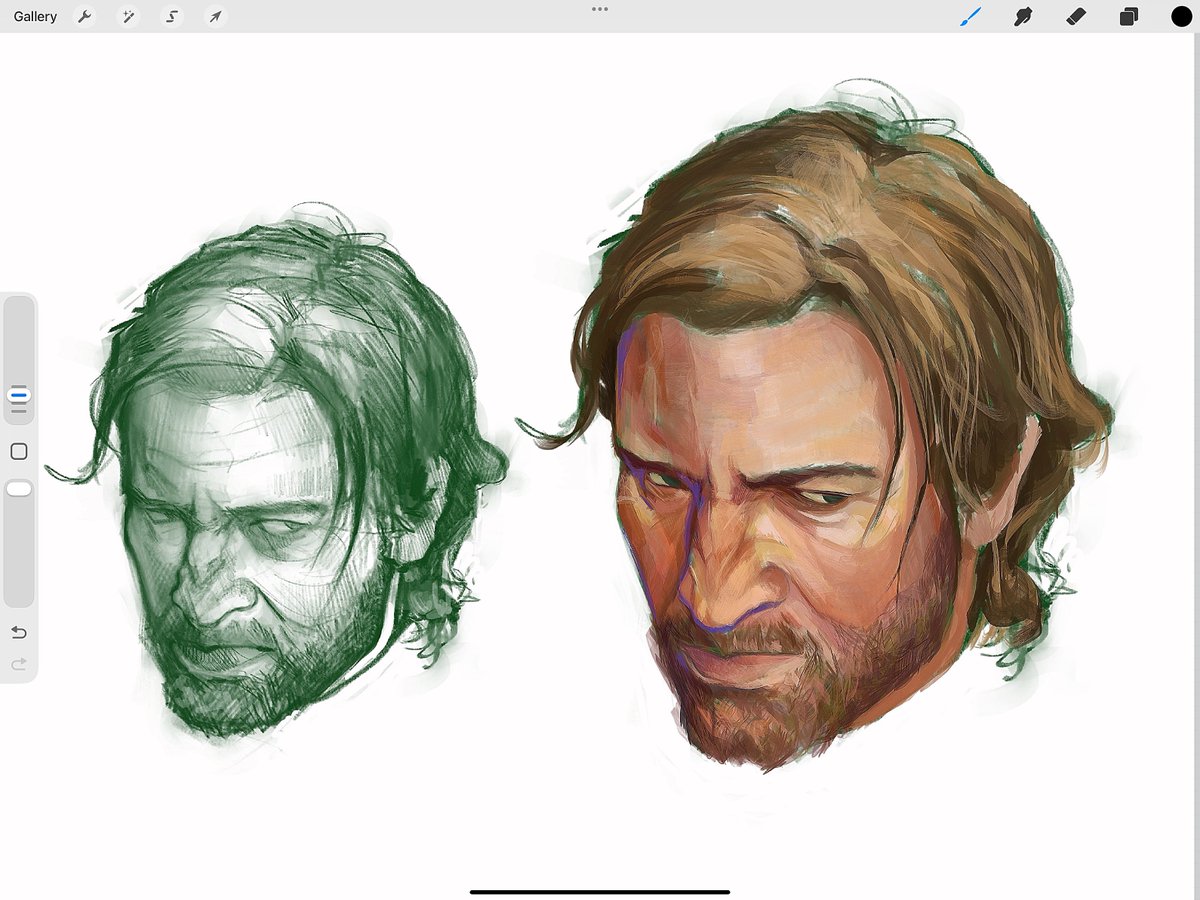The image size is (1200, 900).
Task: Click the brush opacity slider handle
Action: click(x=19, y=489)
